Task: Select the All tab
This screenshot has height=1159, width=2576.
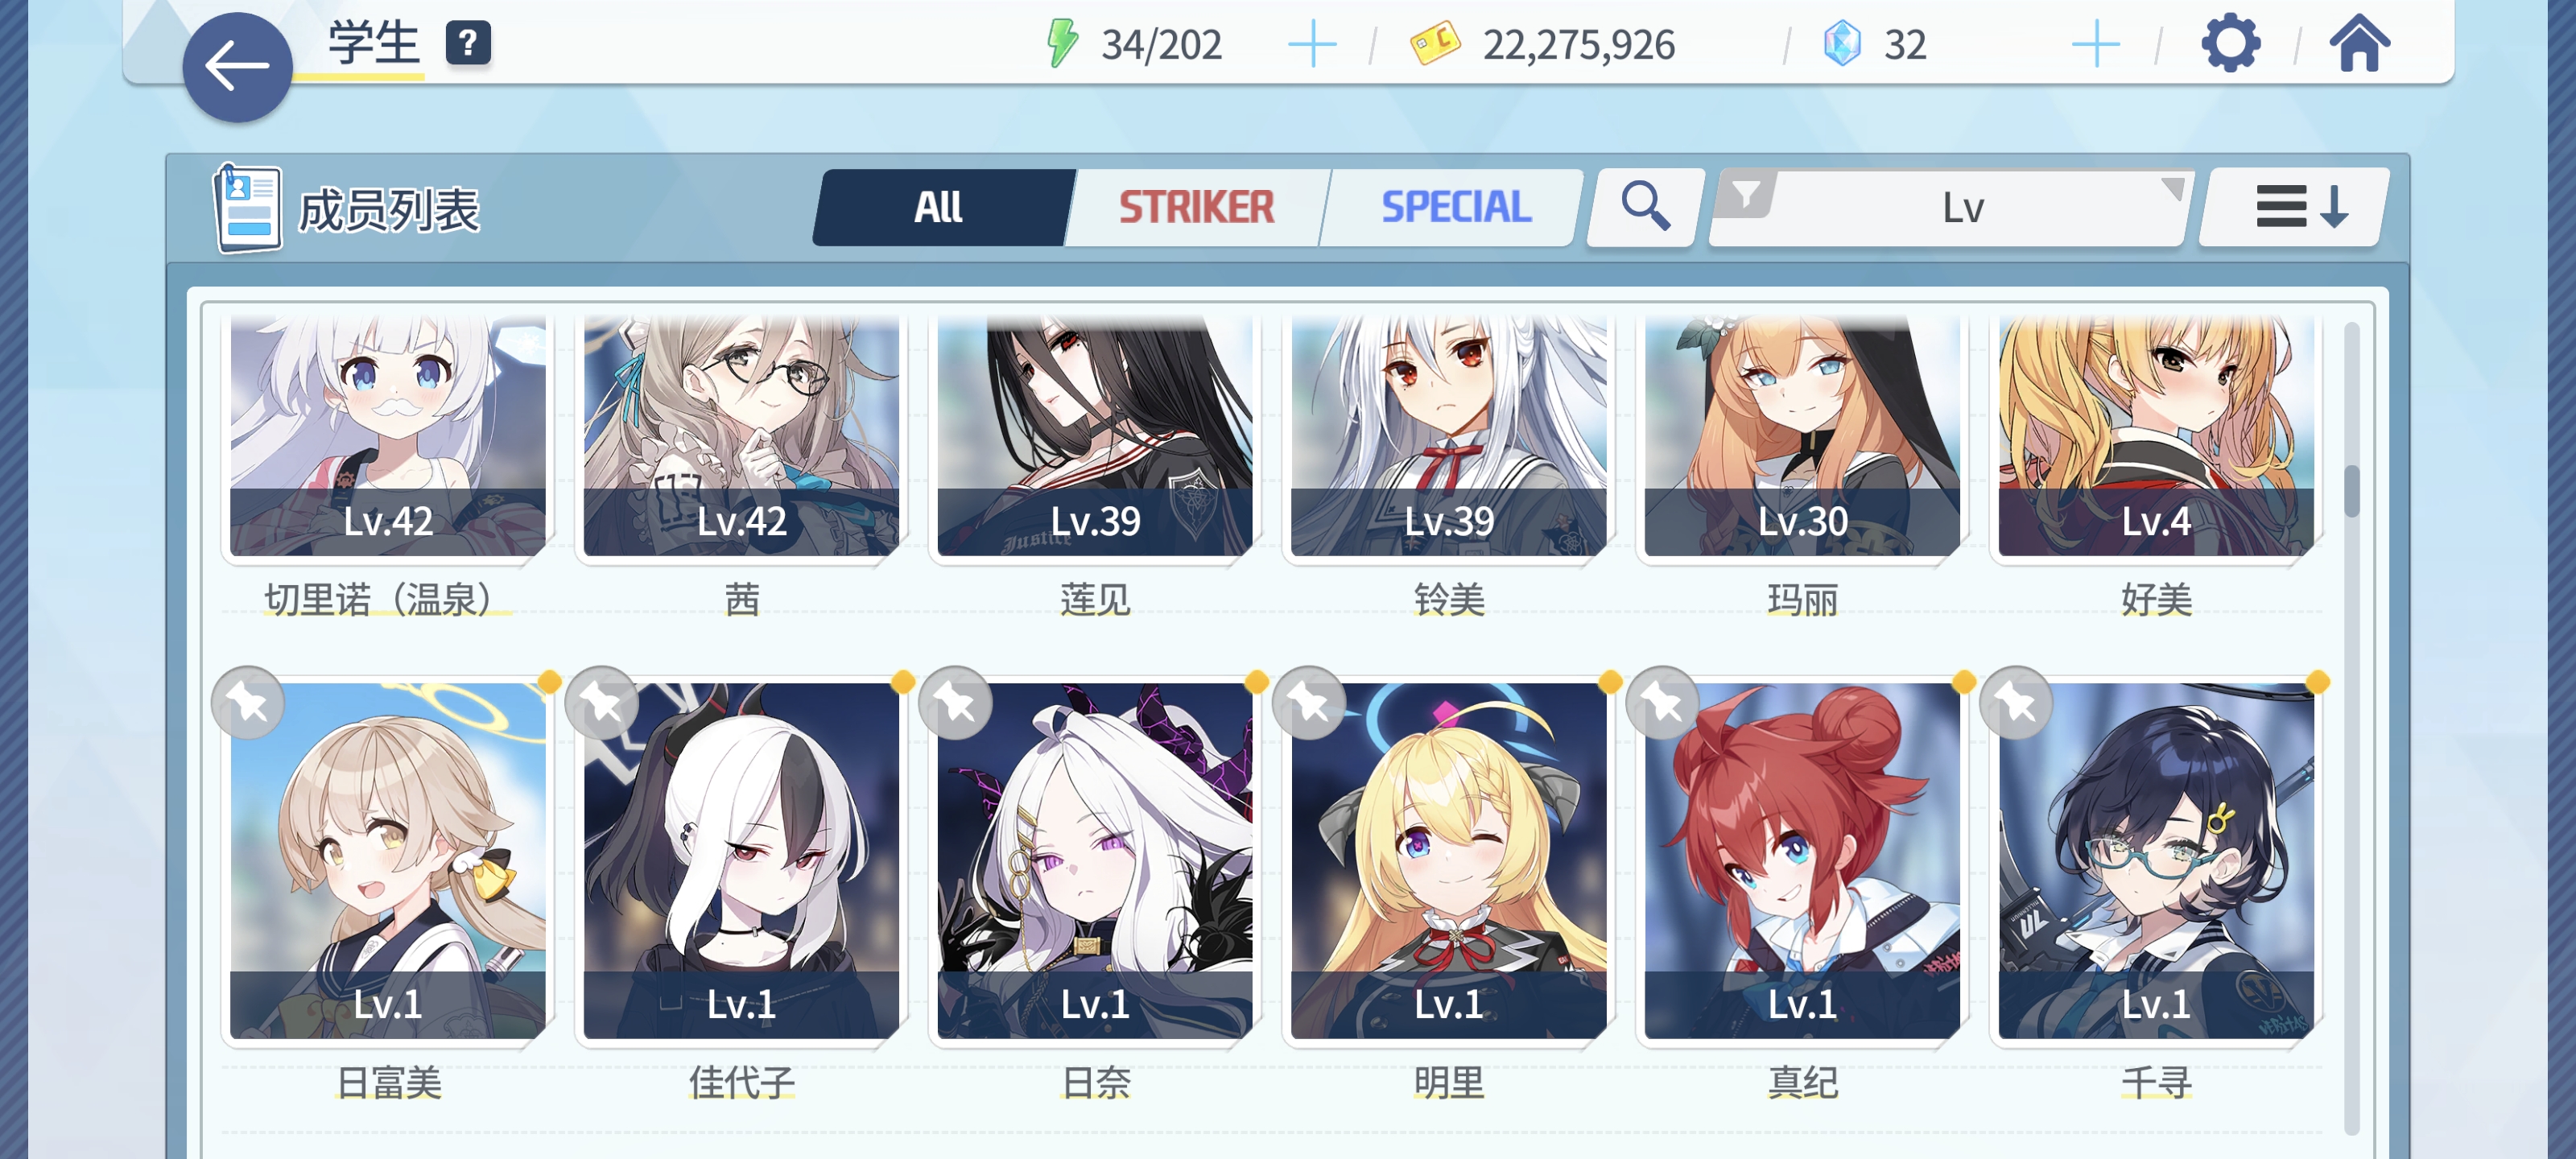Action: (940, 207)
